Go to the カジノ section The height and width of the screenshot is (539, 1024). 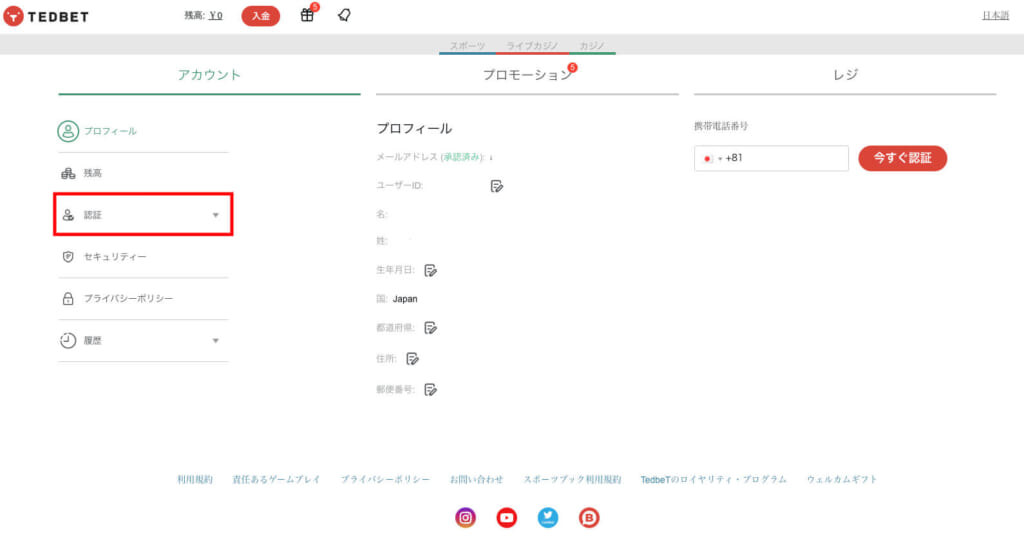click(x=592, y=46)
